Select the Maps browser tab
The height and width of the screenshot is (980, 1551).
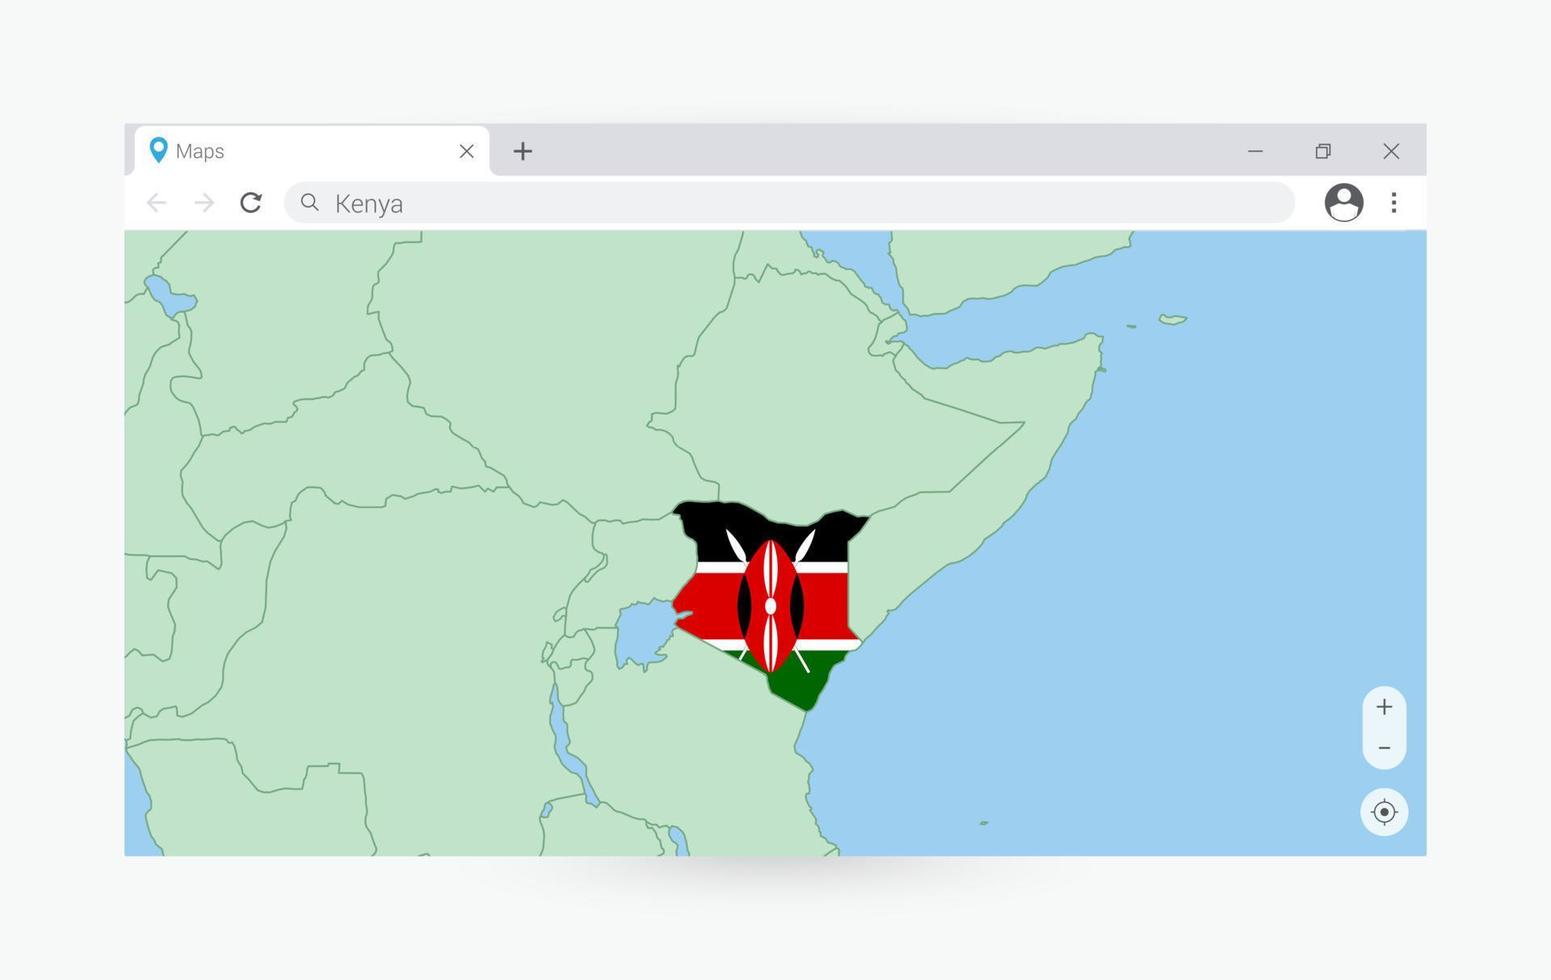click(312, 151)
